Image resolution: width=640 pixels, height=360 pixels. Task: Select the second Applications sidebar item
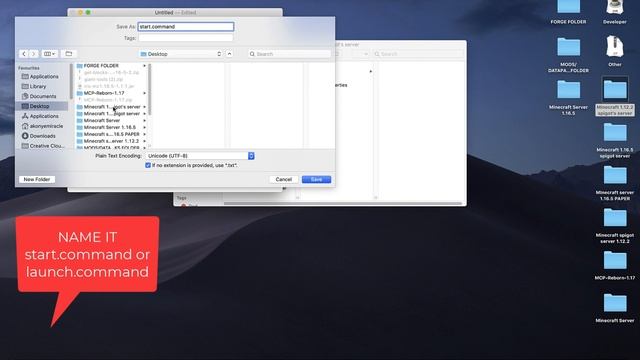[43, 116]
